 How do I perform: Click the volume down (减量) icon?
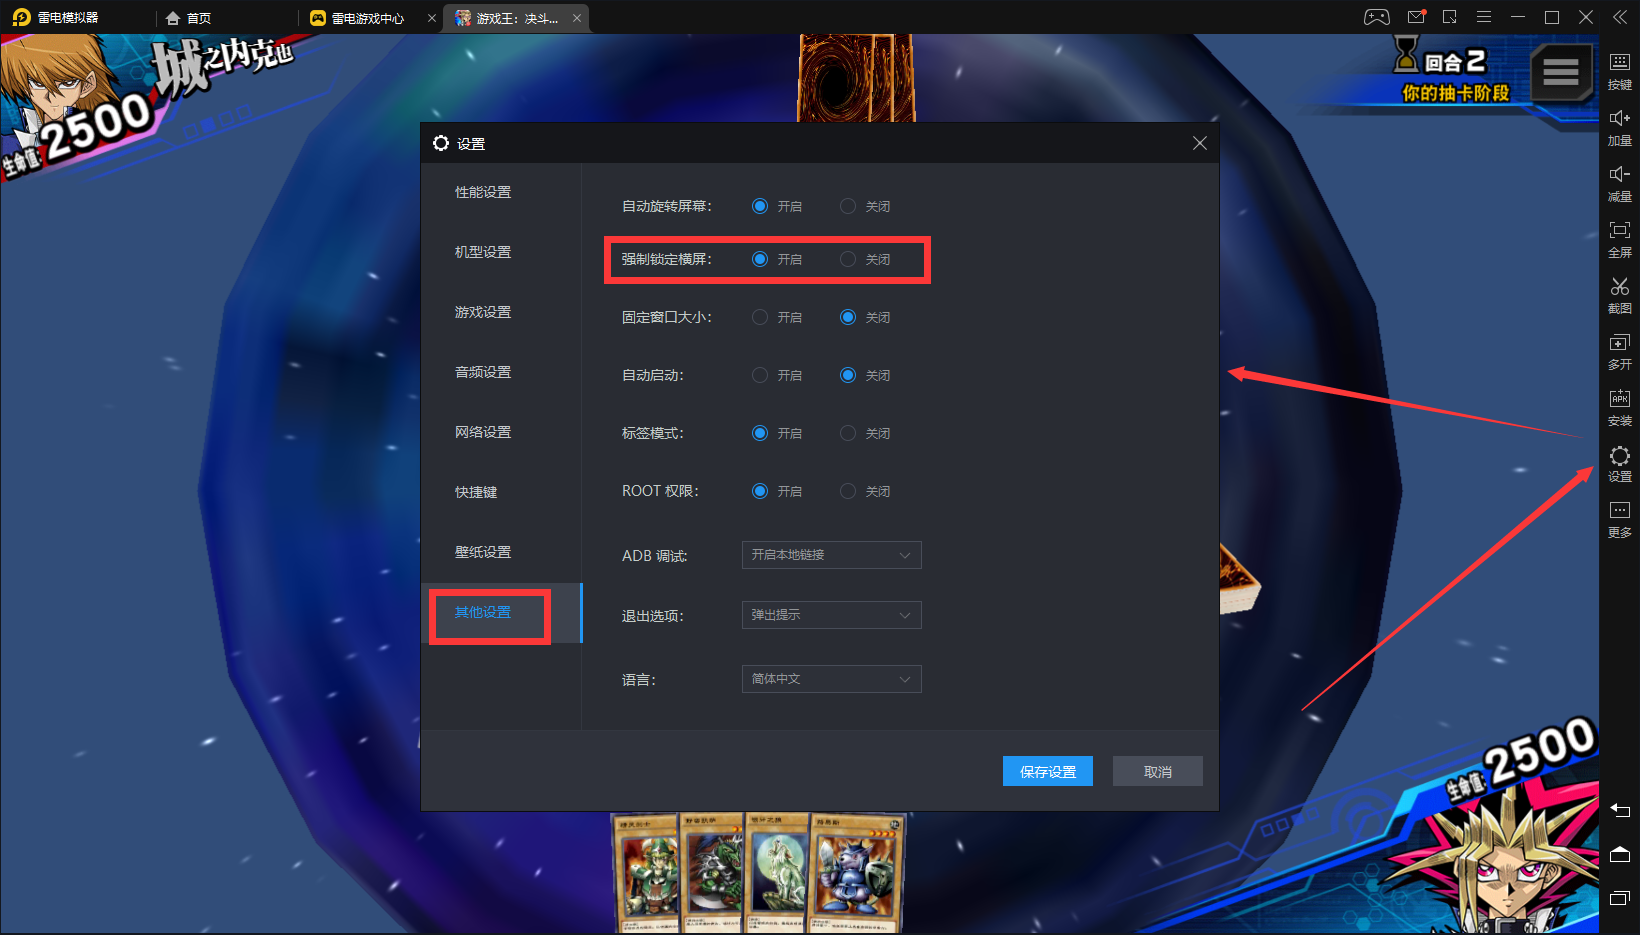1619,180
